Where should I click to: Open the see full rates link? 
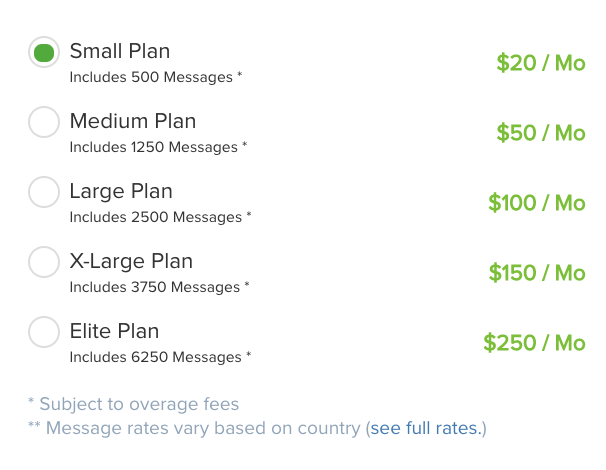coord(426,428)
